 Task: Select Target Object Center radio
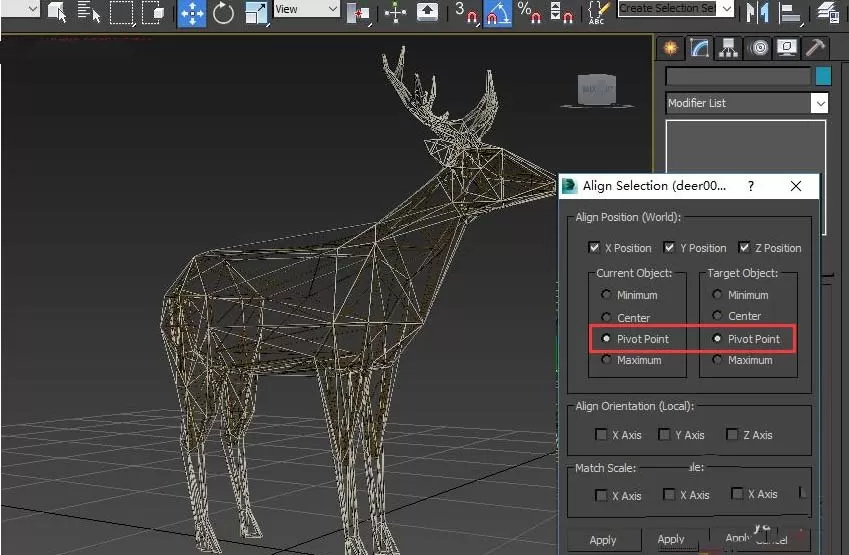tap(717, 315)
